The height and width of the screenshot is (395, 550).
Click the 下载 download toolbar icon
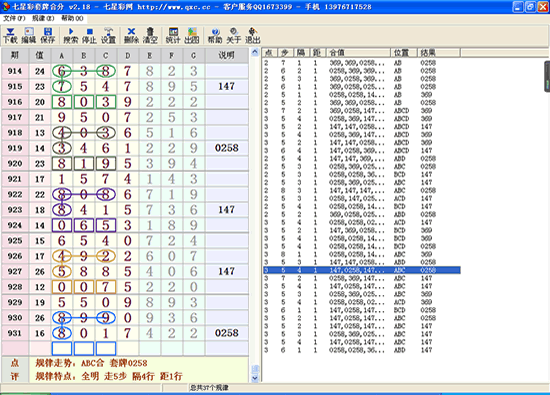pos(10,36)
